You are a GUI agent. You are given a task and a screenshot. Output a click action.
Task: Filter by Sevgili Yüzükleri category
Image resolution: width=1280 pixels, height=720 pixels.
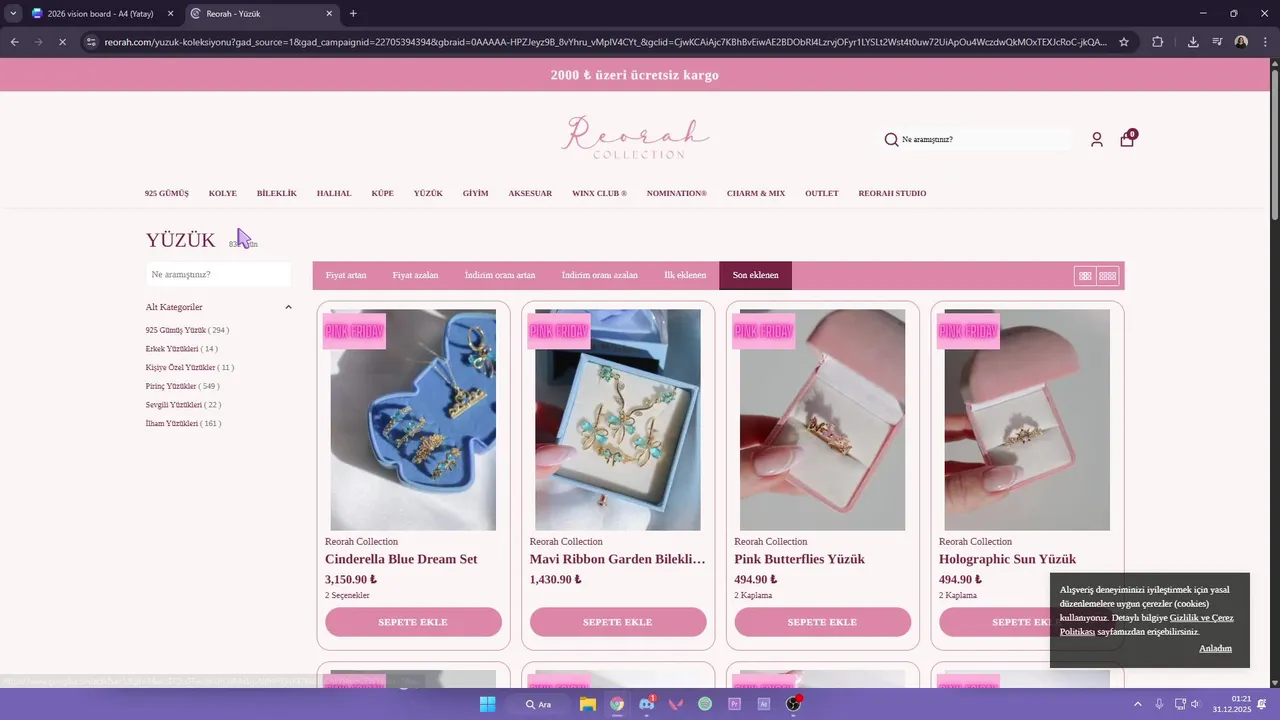(x=184, y=405)
